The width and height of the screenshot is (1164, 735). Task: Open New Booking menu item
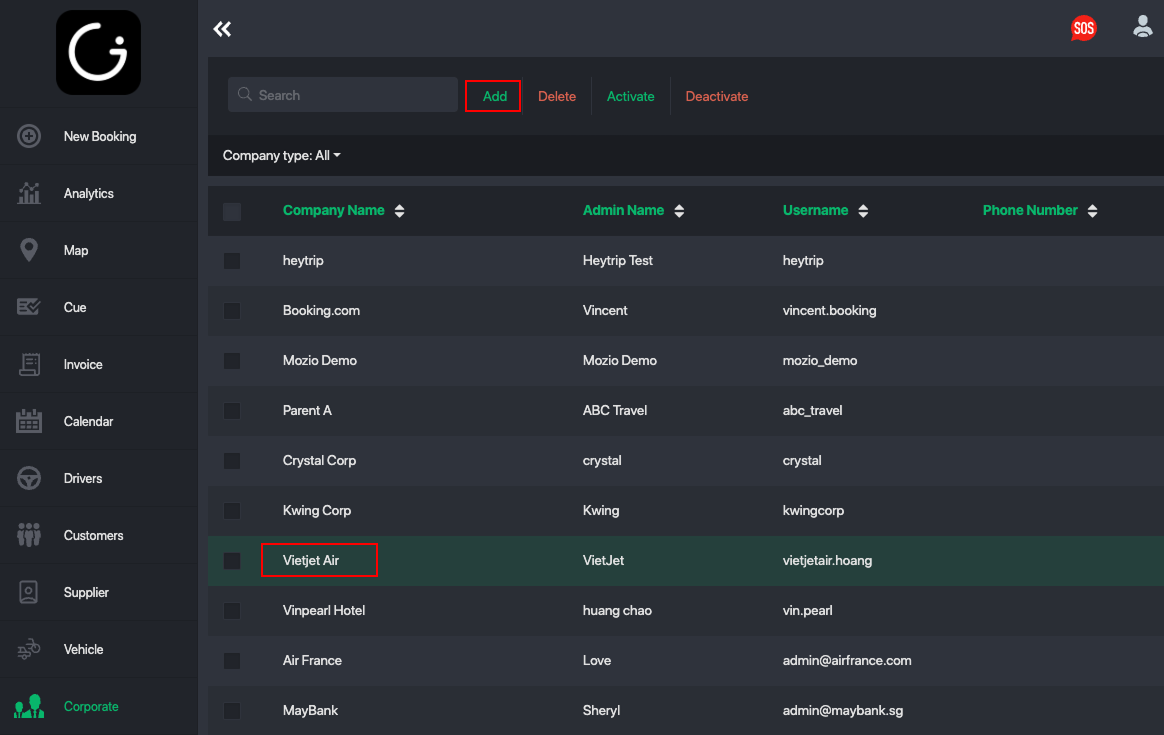pyautogui.click(x=99, y=137)
